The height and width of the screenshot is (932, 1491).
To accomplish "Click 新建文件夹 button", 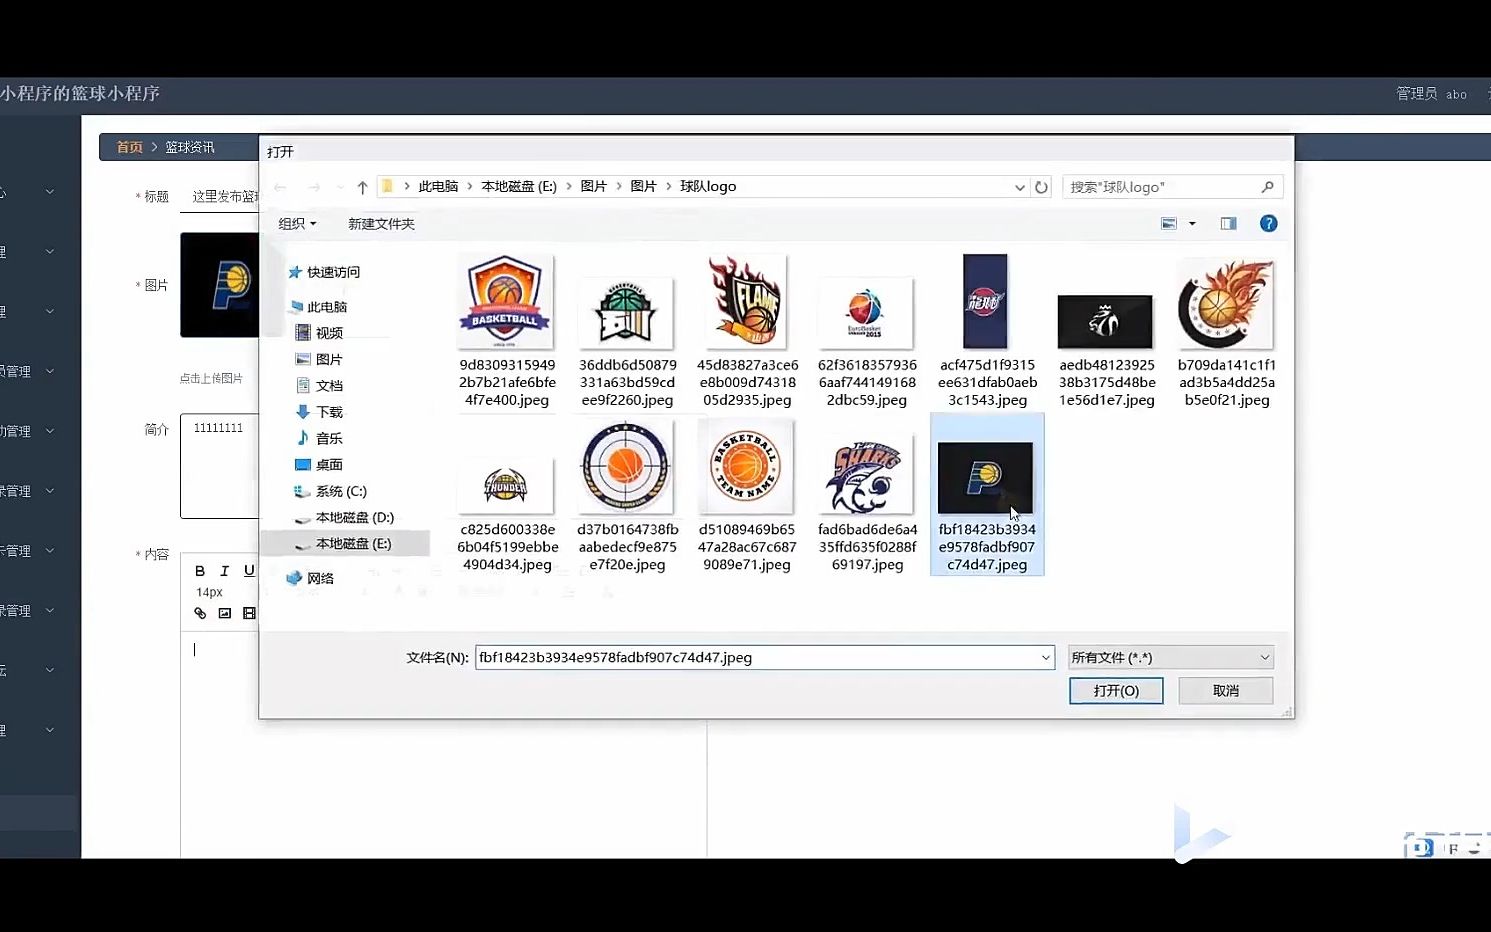I will coord(381,224).
